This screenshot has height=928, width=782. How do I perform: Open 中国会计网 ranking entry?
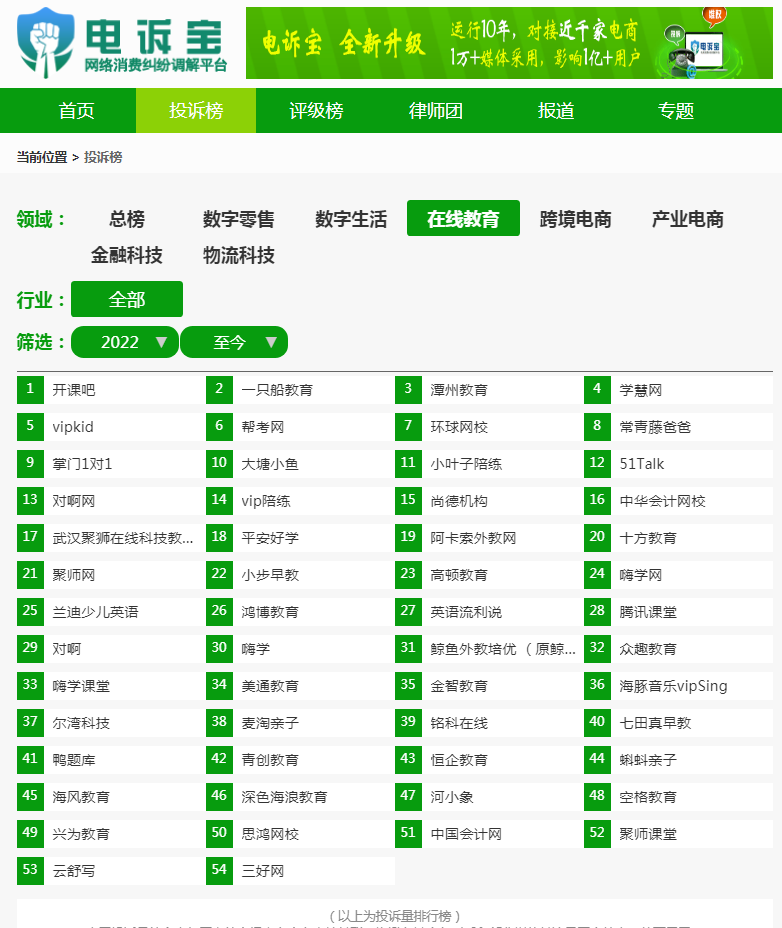(x=489, y=834)
